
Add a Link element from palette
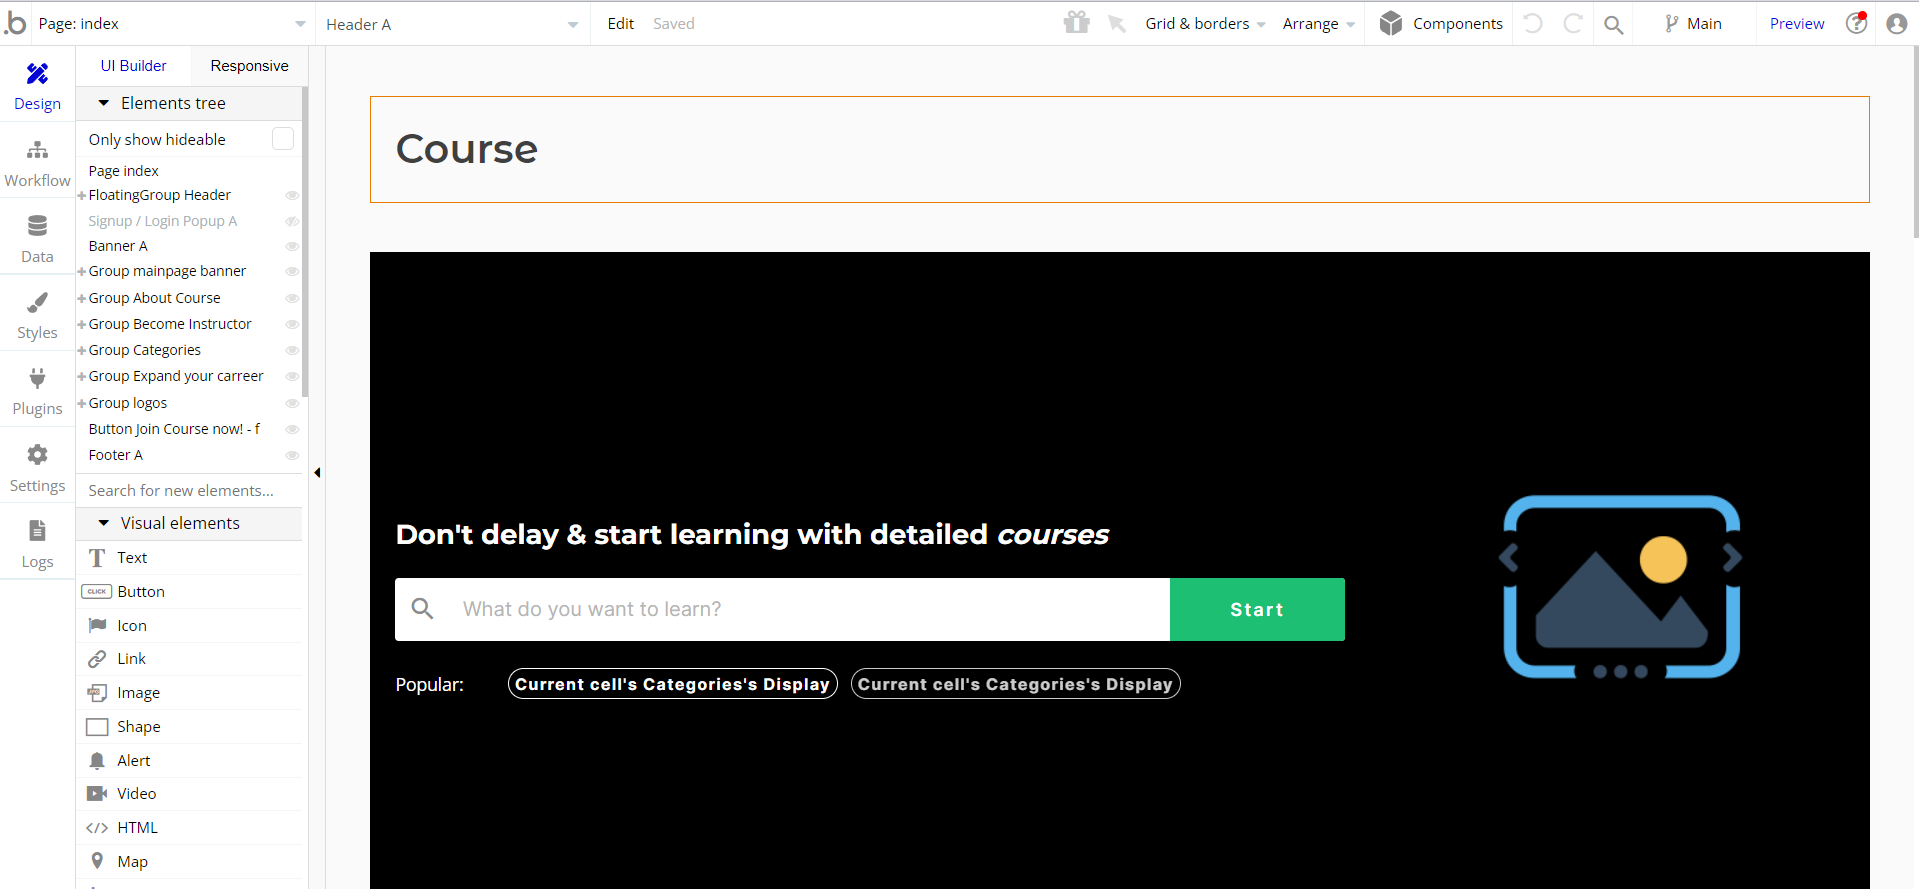190,659
